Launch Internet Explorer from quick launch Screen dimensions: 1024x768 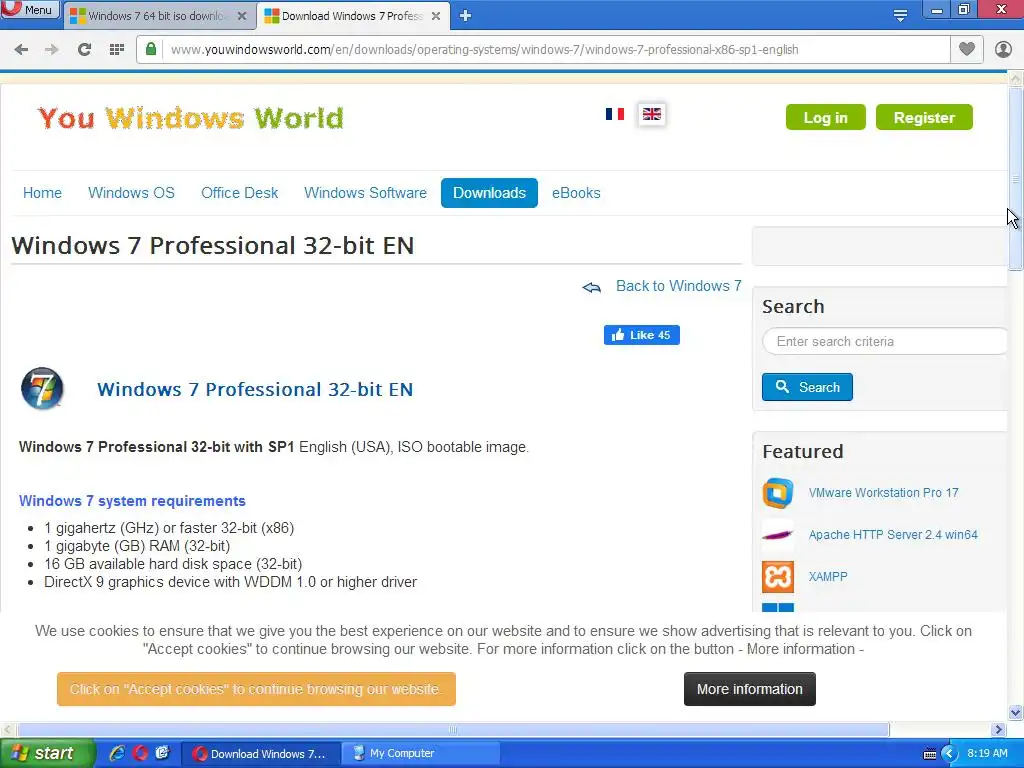click(118, 753)
